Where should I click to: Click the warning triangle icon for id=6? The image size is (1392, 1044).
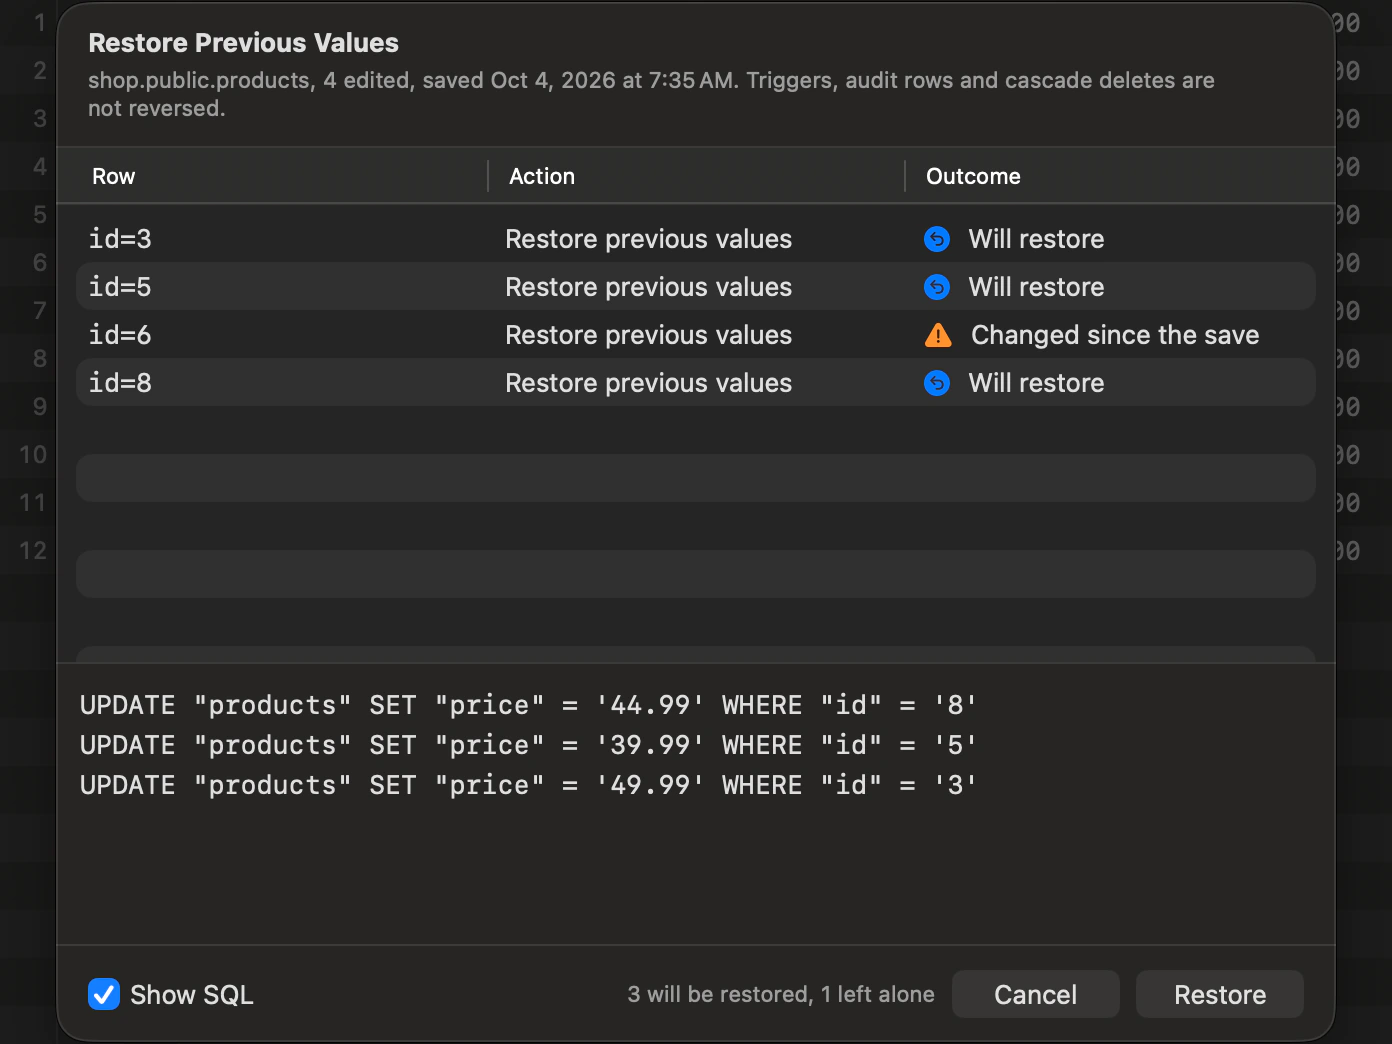(938, 335)
